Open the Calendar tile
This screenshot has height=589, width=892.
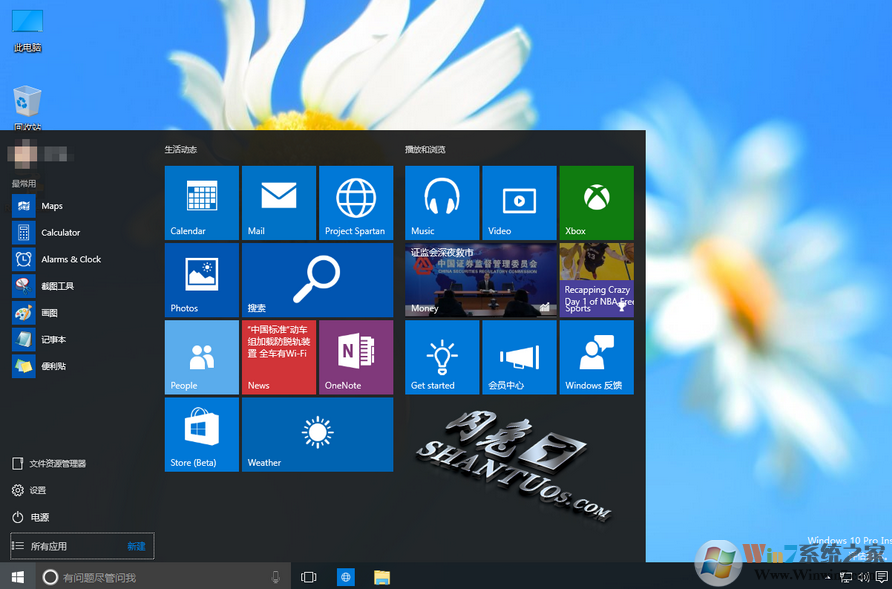click(x=202, y=203)
